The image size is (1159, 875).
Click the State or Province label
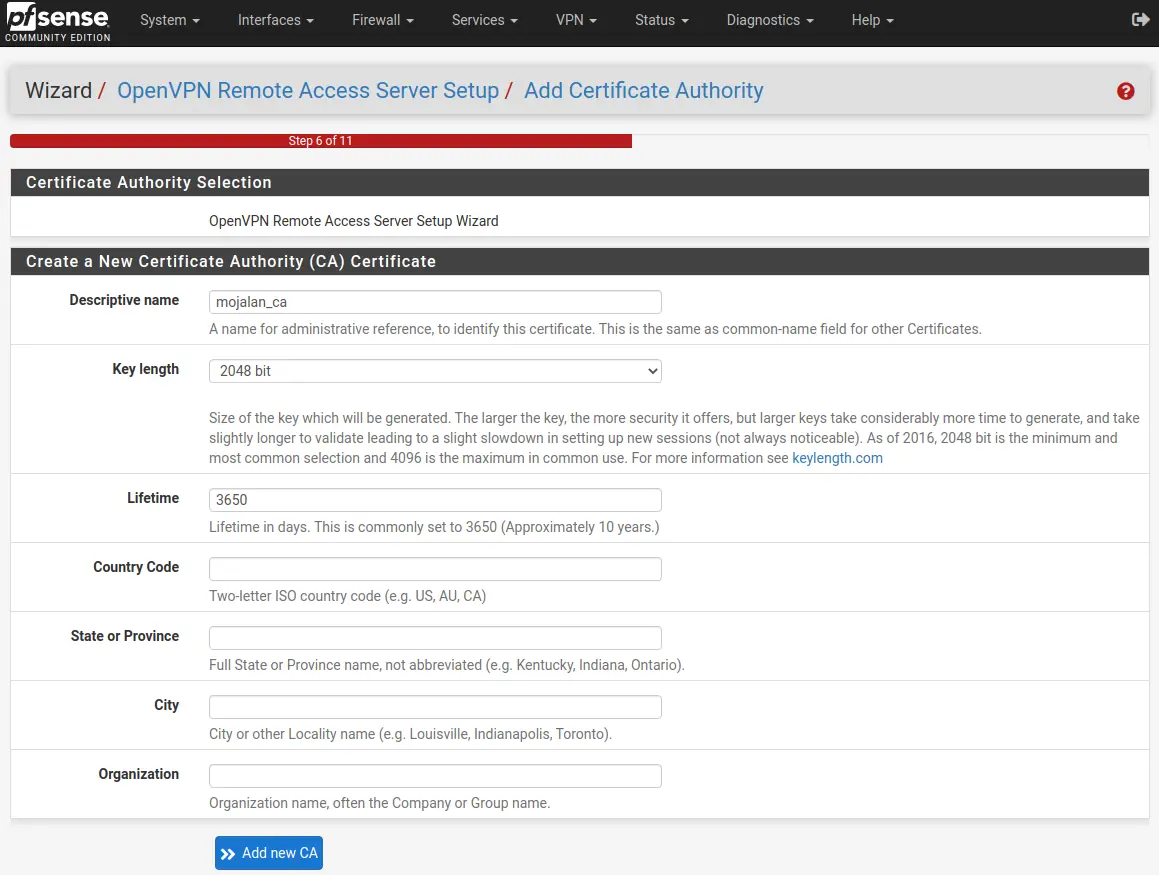point(125,636)
